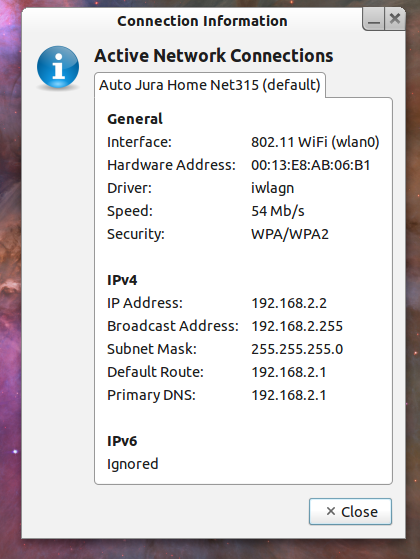Click the Primary DNS label

[152, 395]
